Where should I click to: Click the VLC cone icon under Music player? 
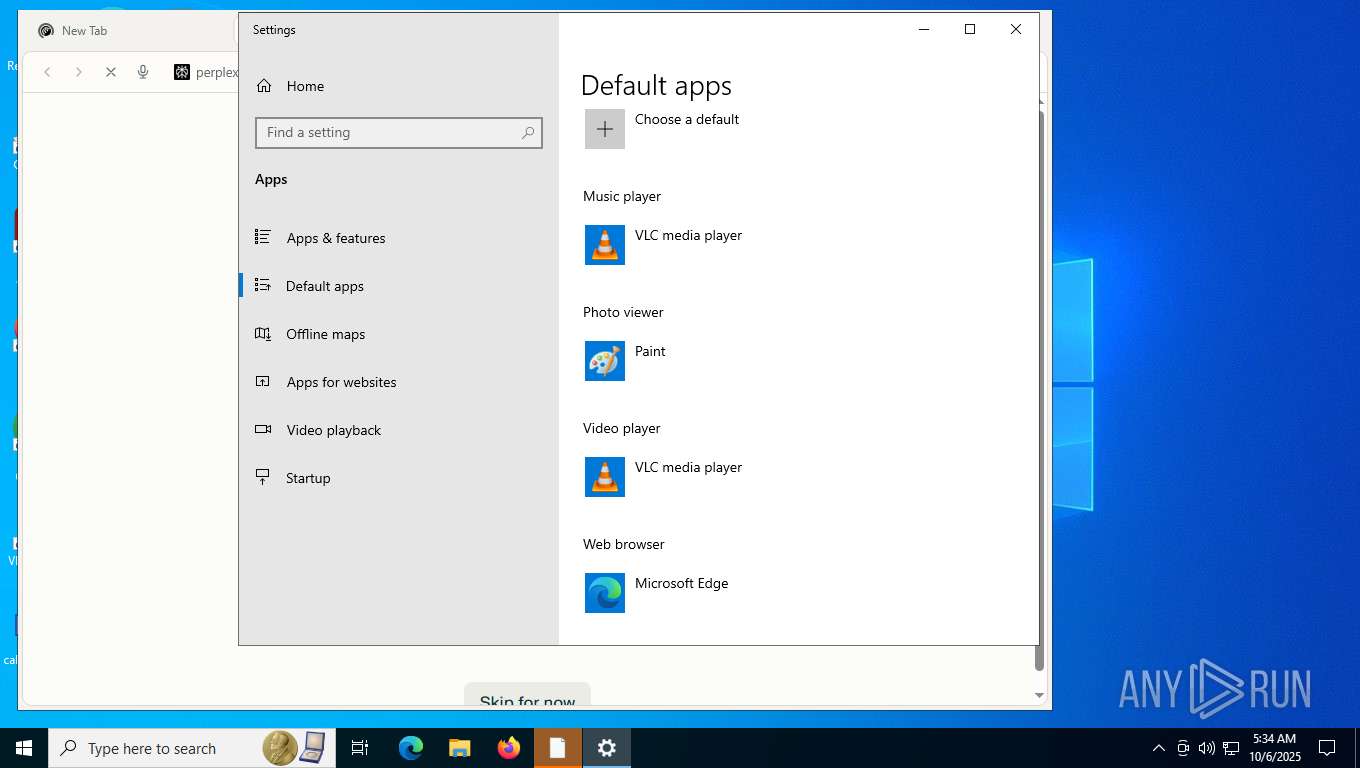(605, 245)
